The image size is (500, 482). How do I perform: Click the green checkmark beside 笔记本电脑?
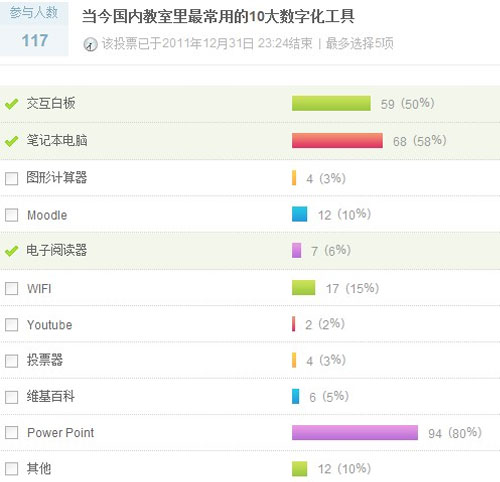pyautogui.click(x=11, y=141)
